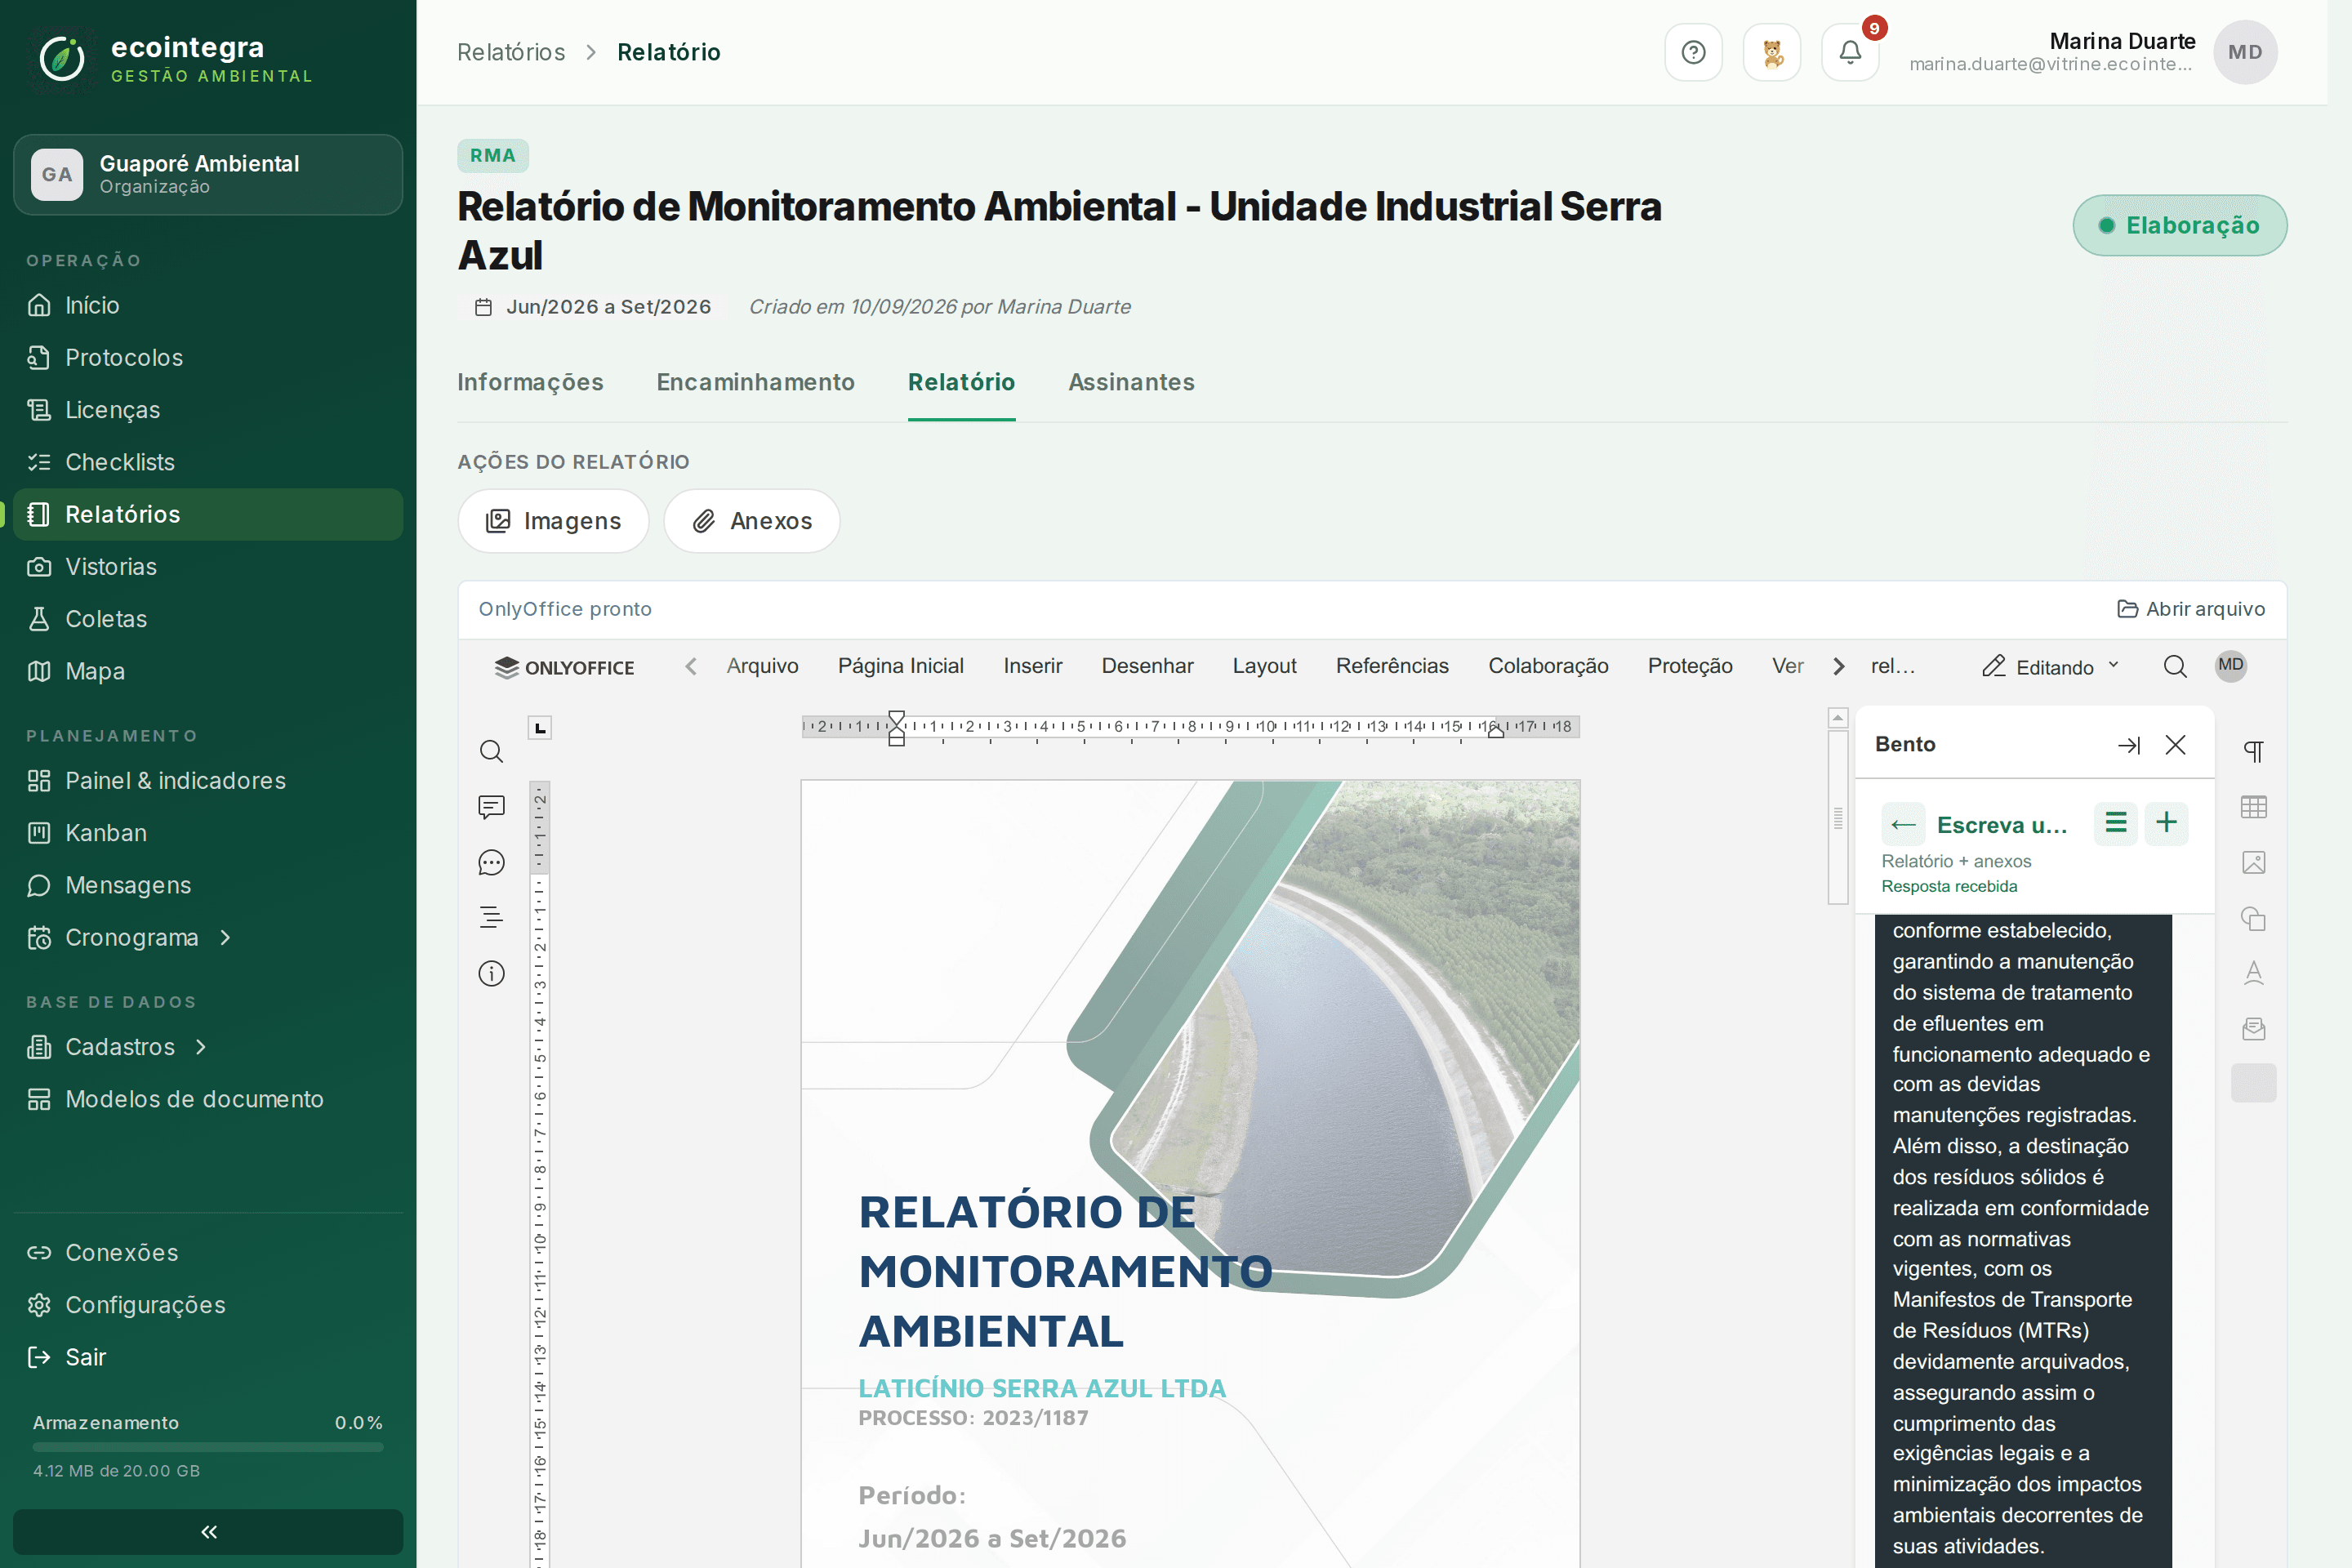Click the plus icon in Bento panel

2166,823
